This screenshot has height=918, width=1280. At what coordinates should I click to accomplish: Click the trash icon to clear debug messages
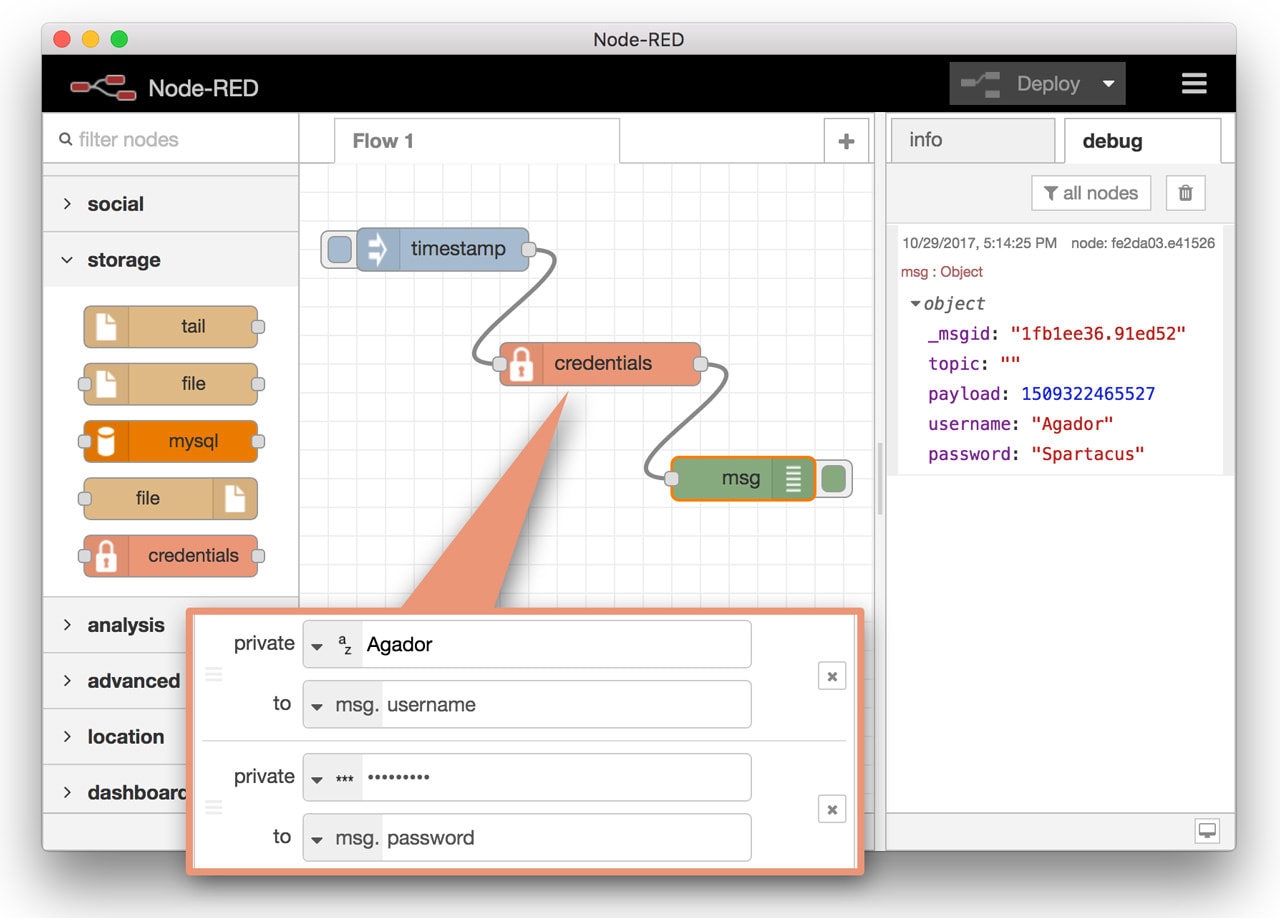click(1185, 192)
